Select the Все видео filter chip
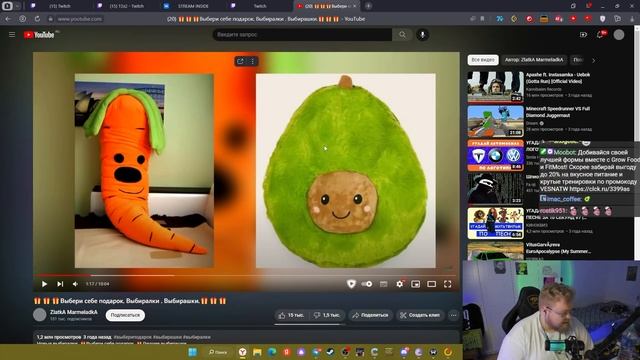640x360 pixels. 483,60
